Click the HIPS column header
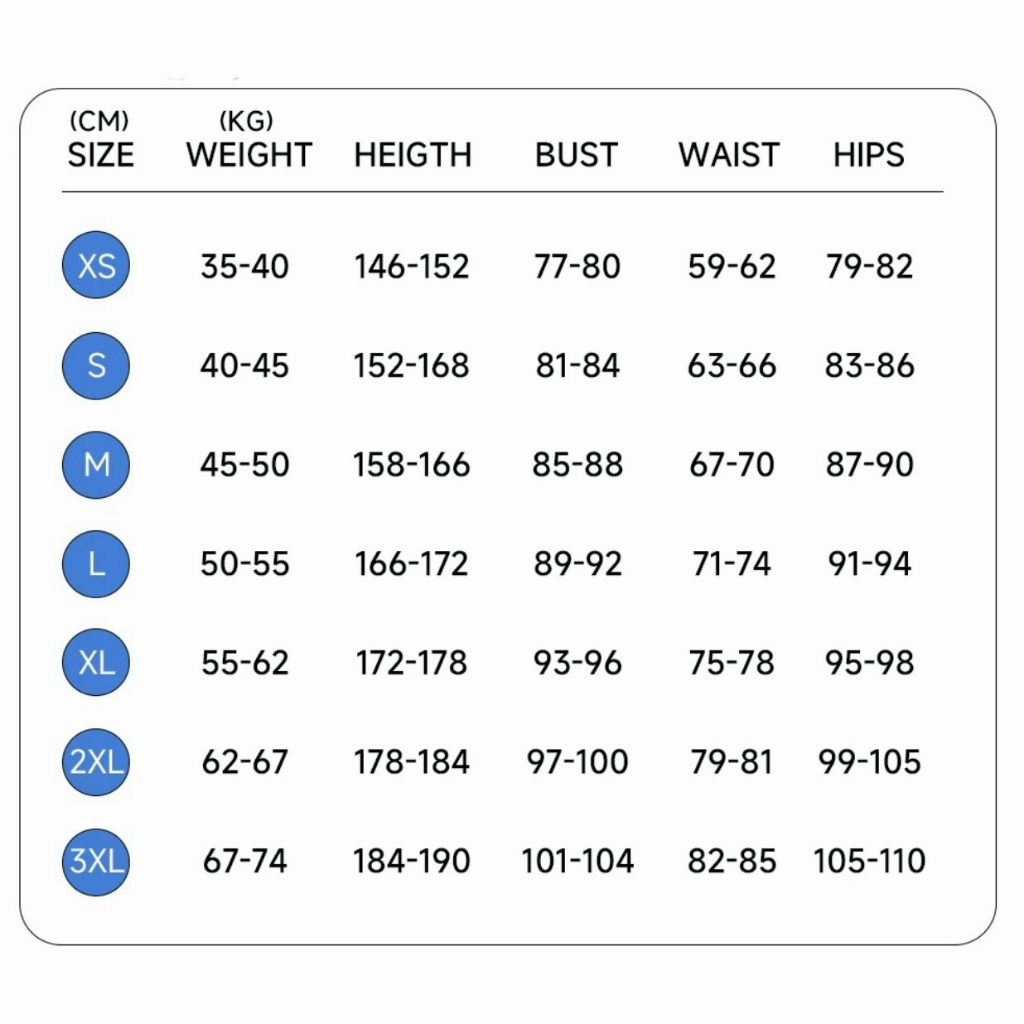 pos(868,155)
